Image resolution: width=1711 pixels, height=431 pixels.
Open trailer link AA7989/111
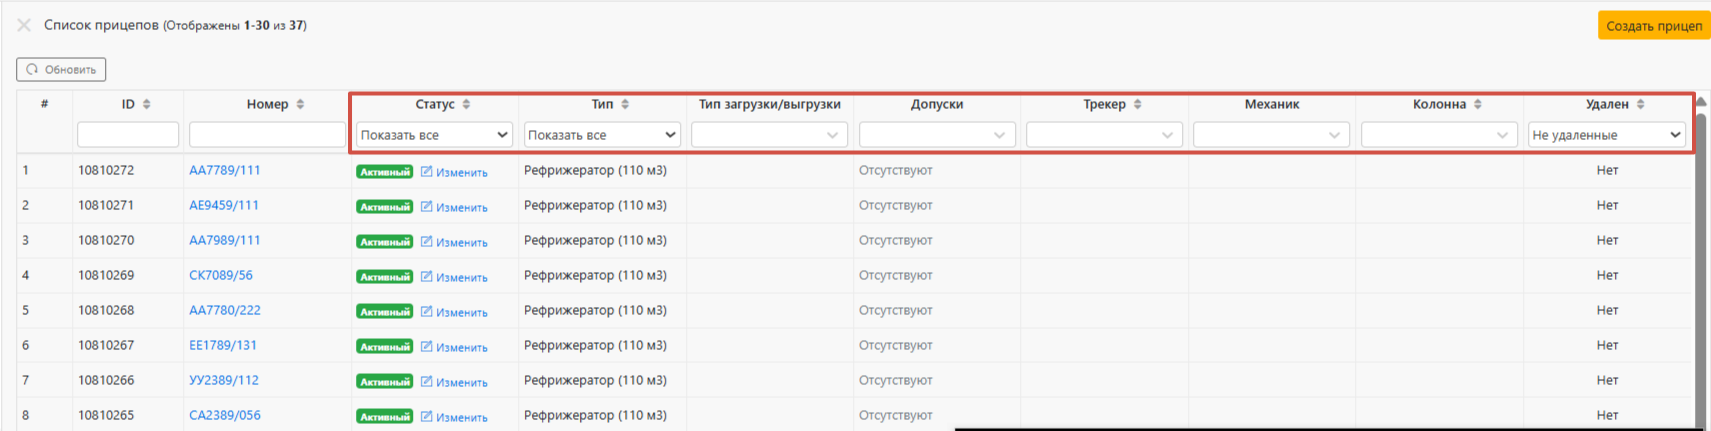[x=225, y=240]
